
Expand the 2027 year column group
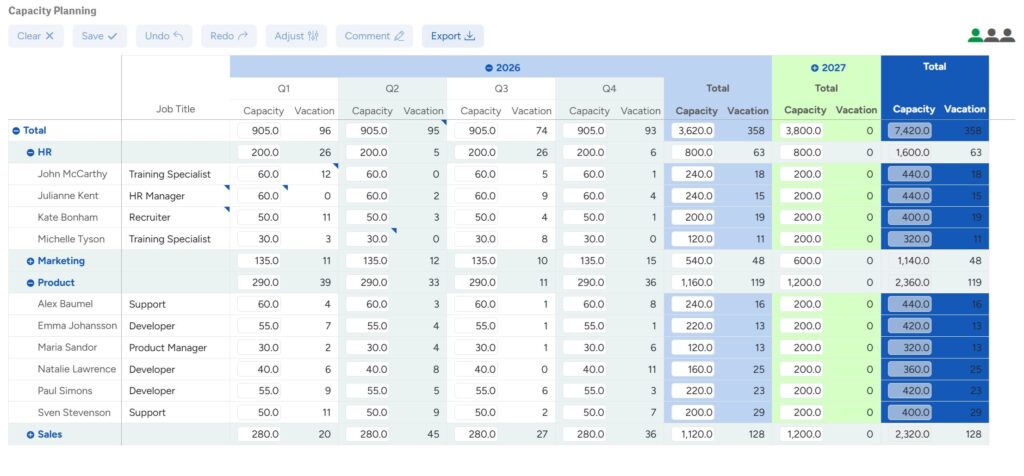click(x=815, y=68)
